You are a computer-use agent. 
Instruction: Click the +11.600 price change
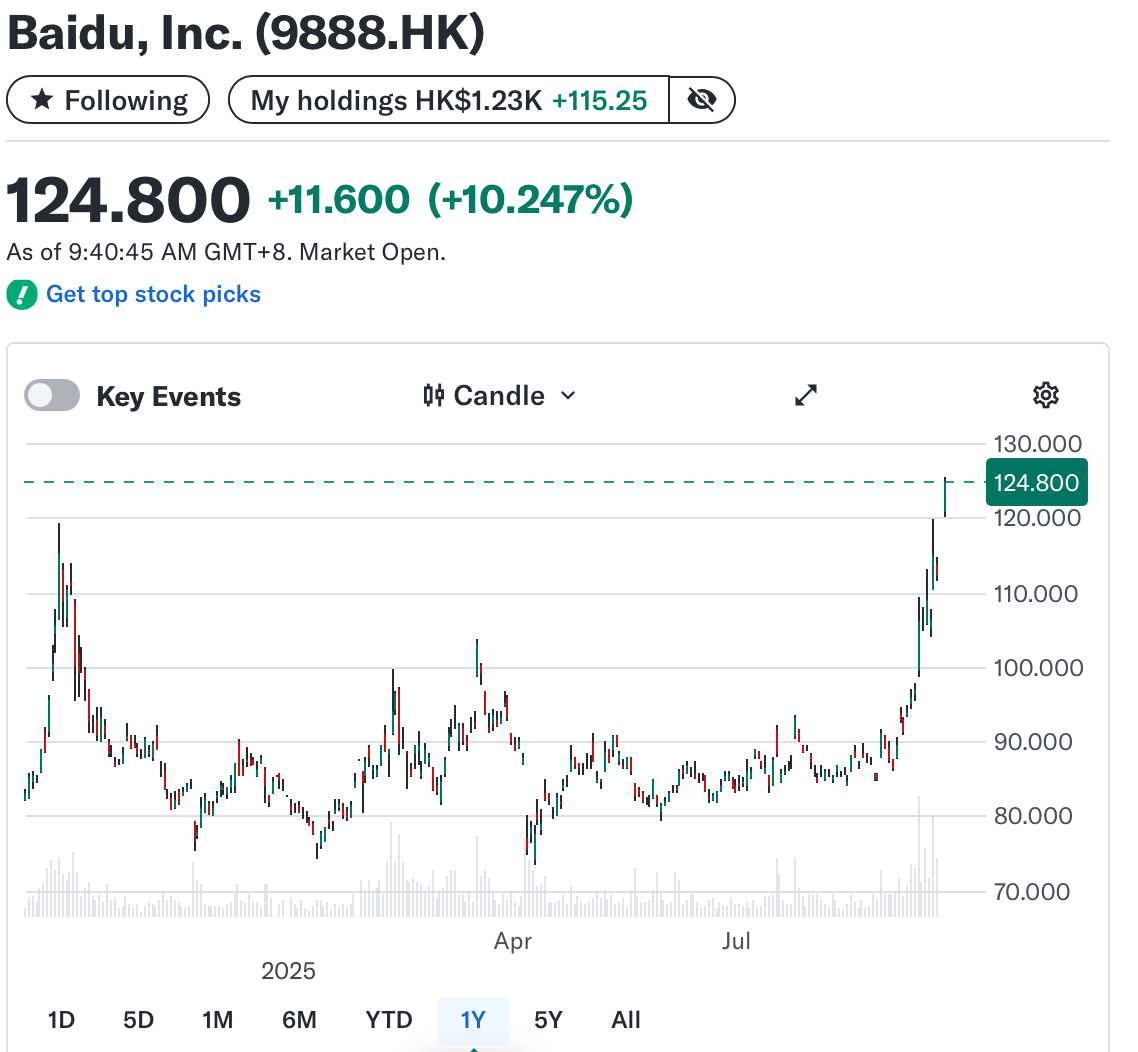339,200
